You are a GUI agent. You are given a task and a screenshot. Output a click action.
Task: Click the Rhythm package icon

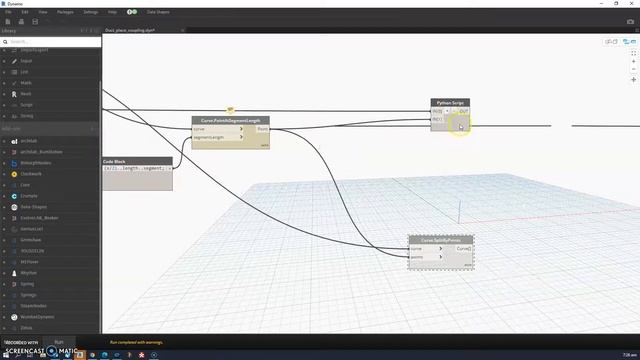(x=14, y=273)
